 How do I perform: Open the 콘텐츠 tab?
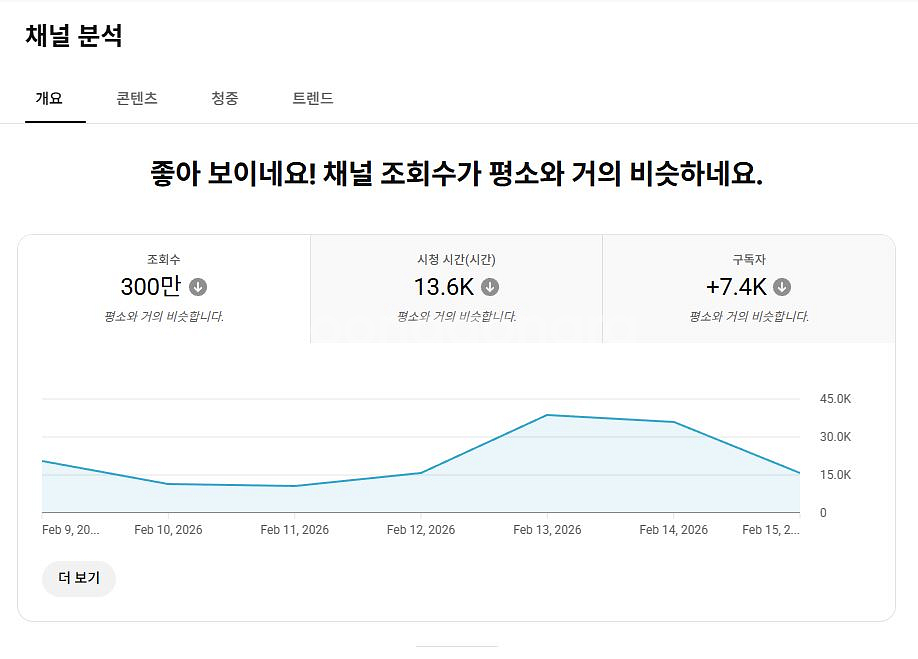pyautogui.click(x=137, y=98)
